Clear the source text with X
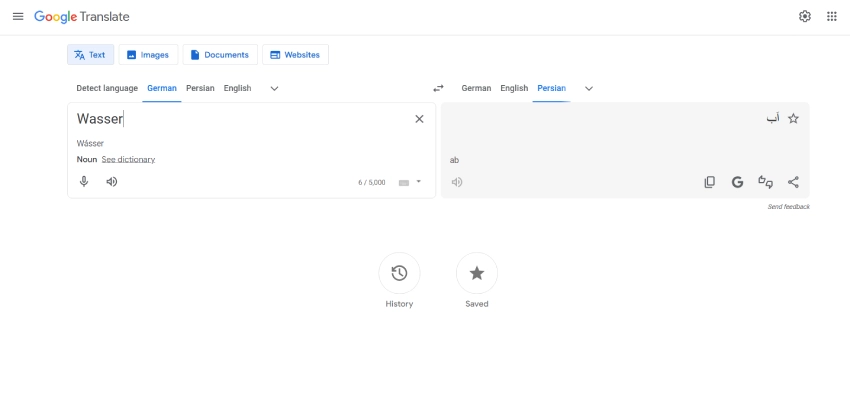 419,119
